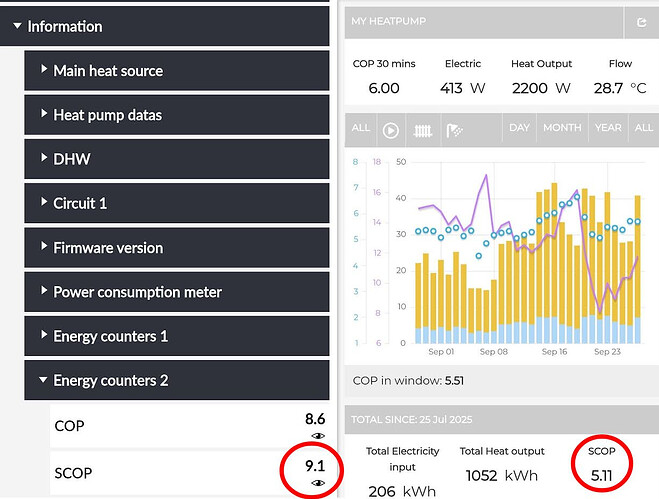Viewport: 659px width, 499px height.
Task: Click the COP in window: 5.51 text
Action: coord(408,381)
